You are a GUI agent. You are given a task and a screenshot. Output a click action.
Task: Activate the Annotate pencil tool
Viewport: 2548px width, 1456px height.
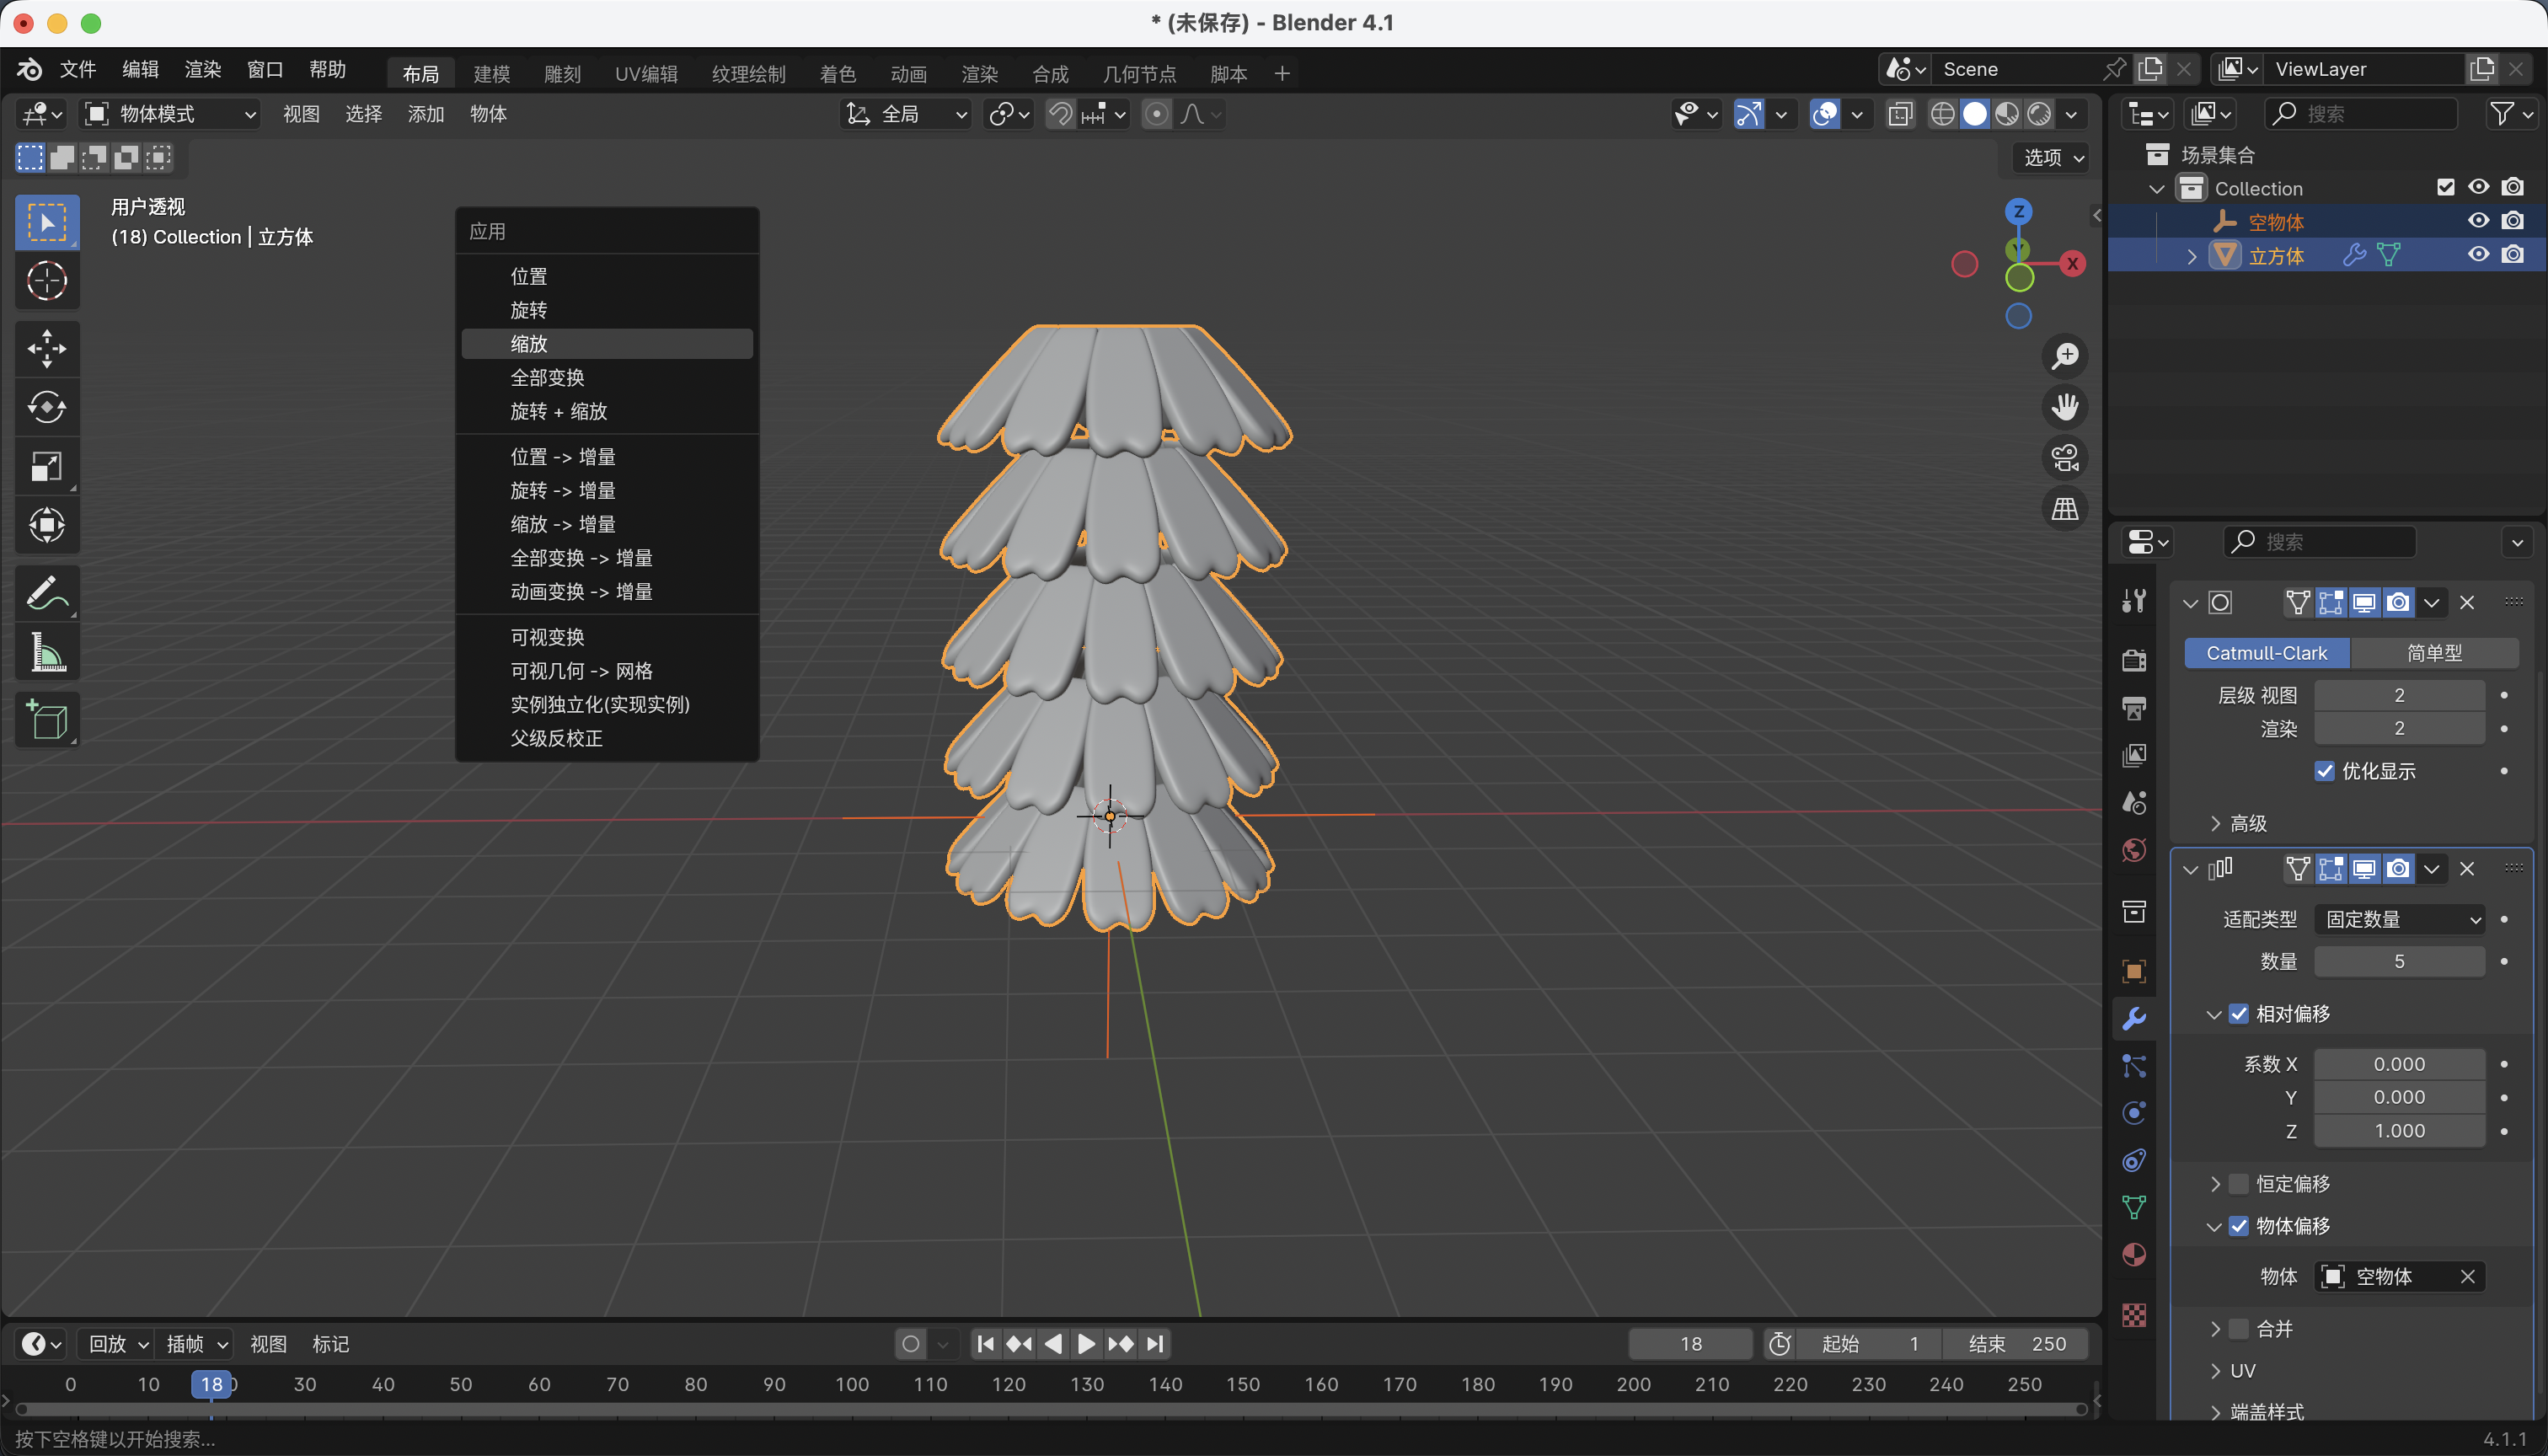tap(47, 593)
